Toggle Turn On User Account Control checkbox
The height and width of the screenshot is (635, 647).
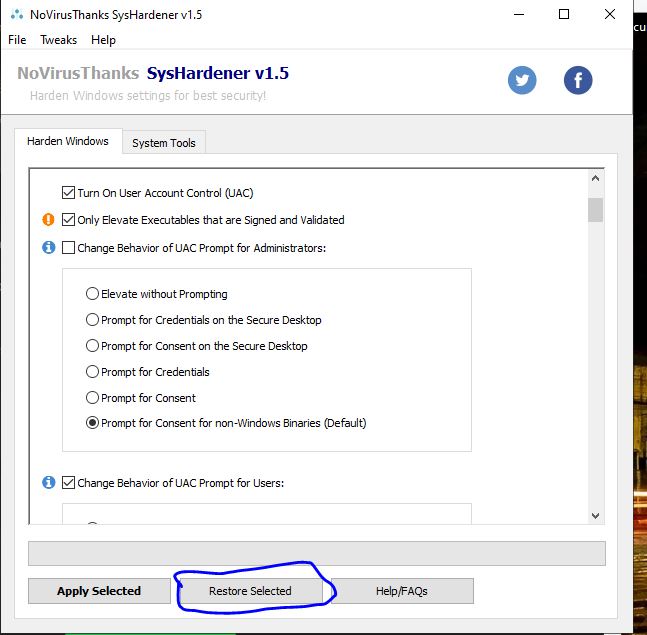tap(68, 193)
